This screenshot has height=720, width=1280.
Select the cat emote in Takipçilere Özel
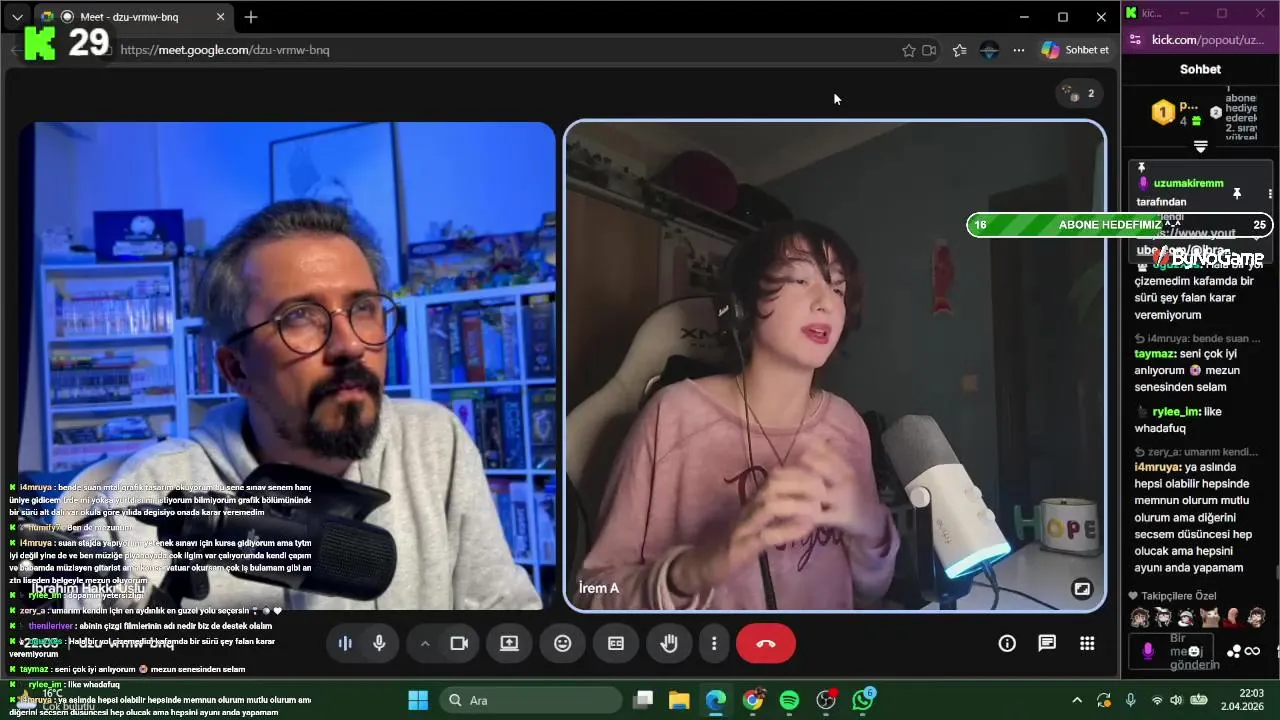coord(1209,617)
